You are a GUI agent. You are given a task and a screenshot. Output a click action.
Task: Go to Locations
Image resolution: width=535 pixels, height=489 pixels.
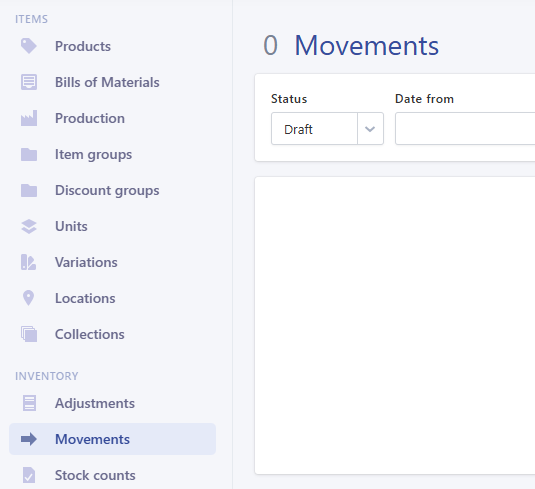[x=85, y=298]
